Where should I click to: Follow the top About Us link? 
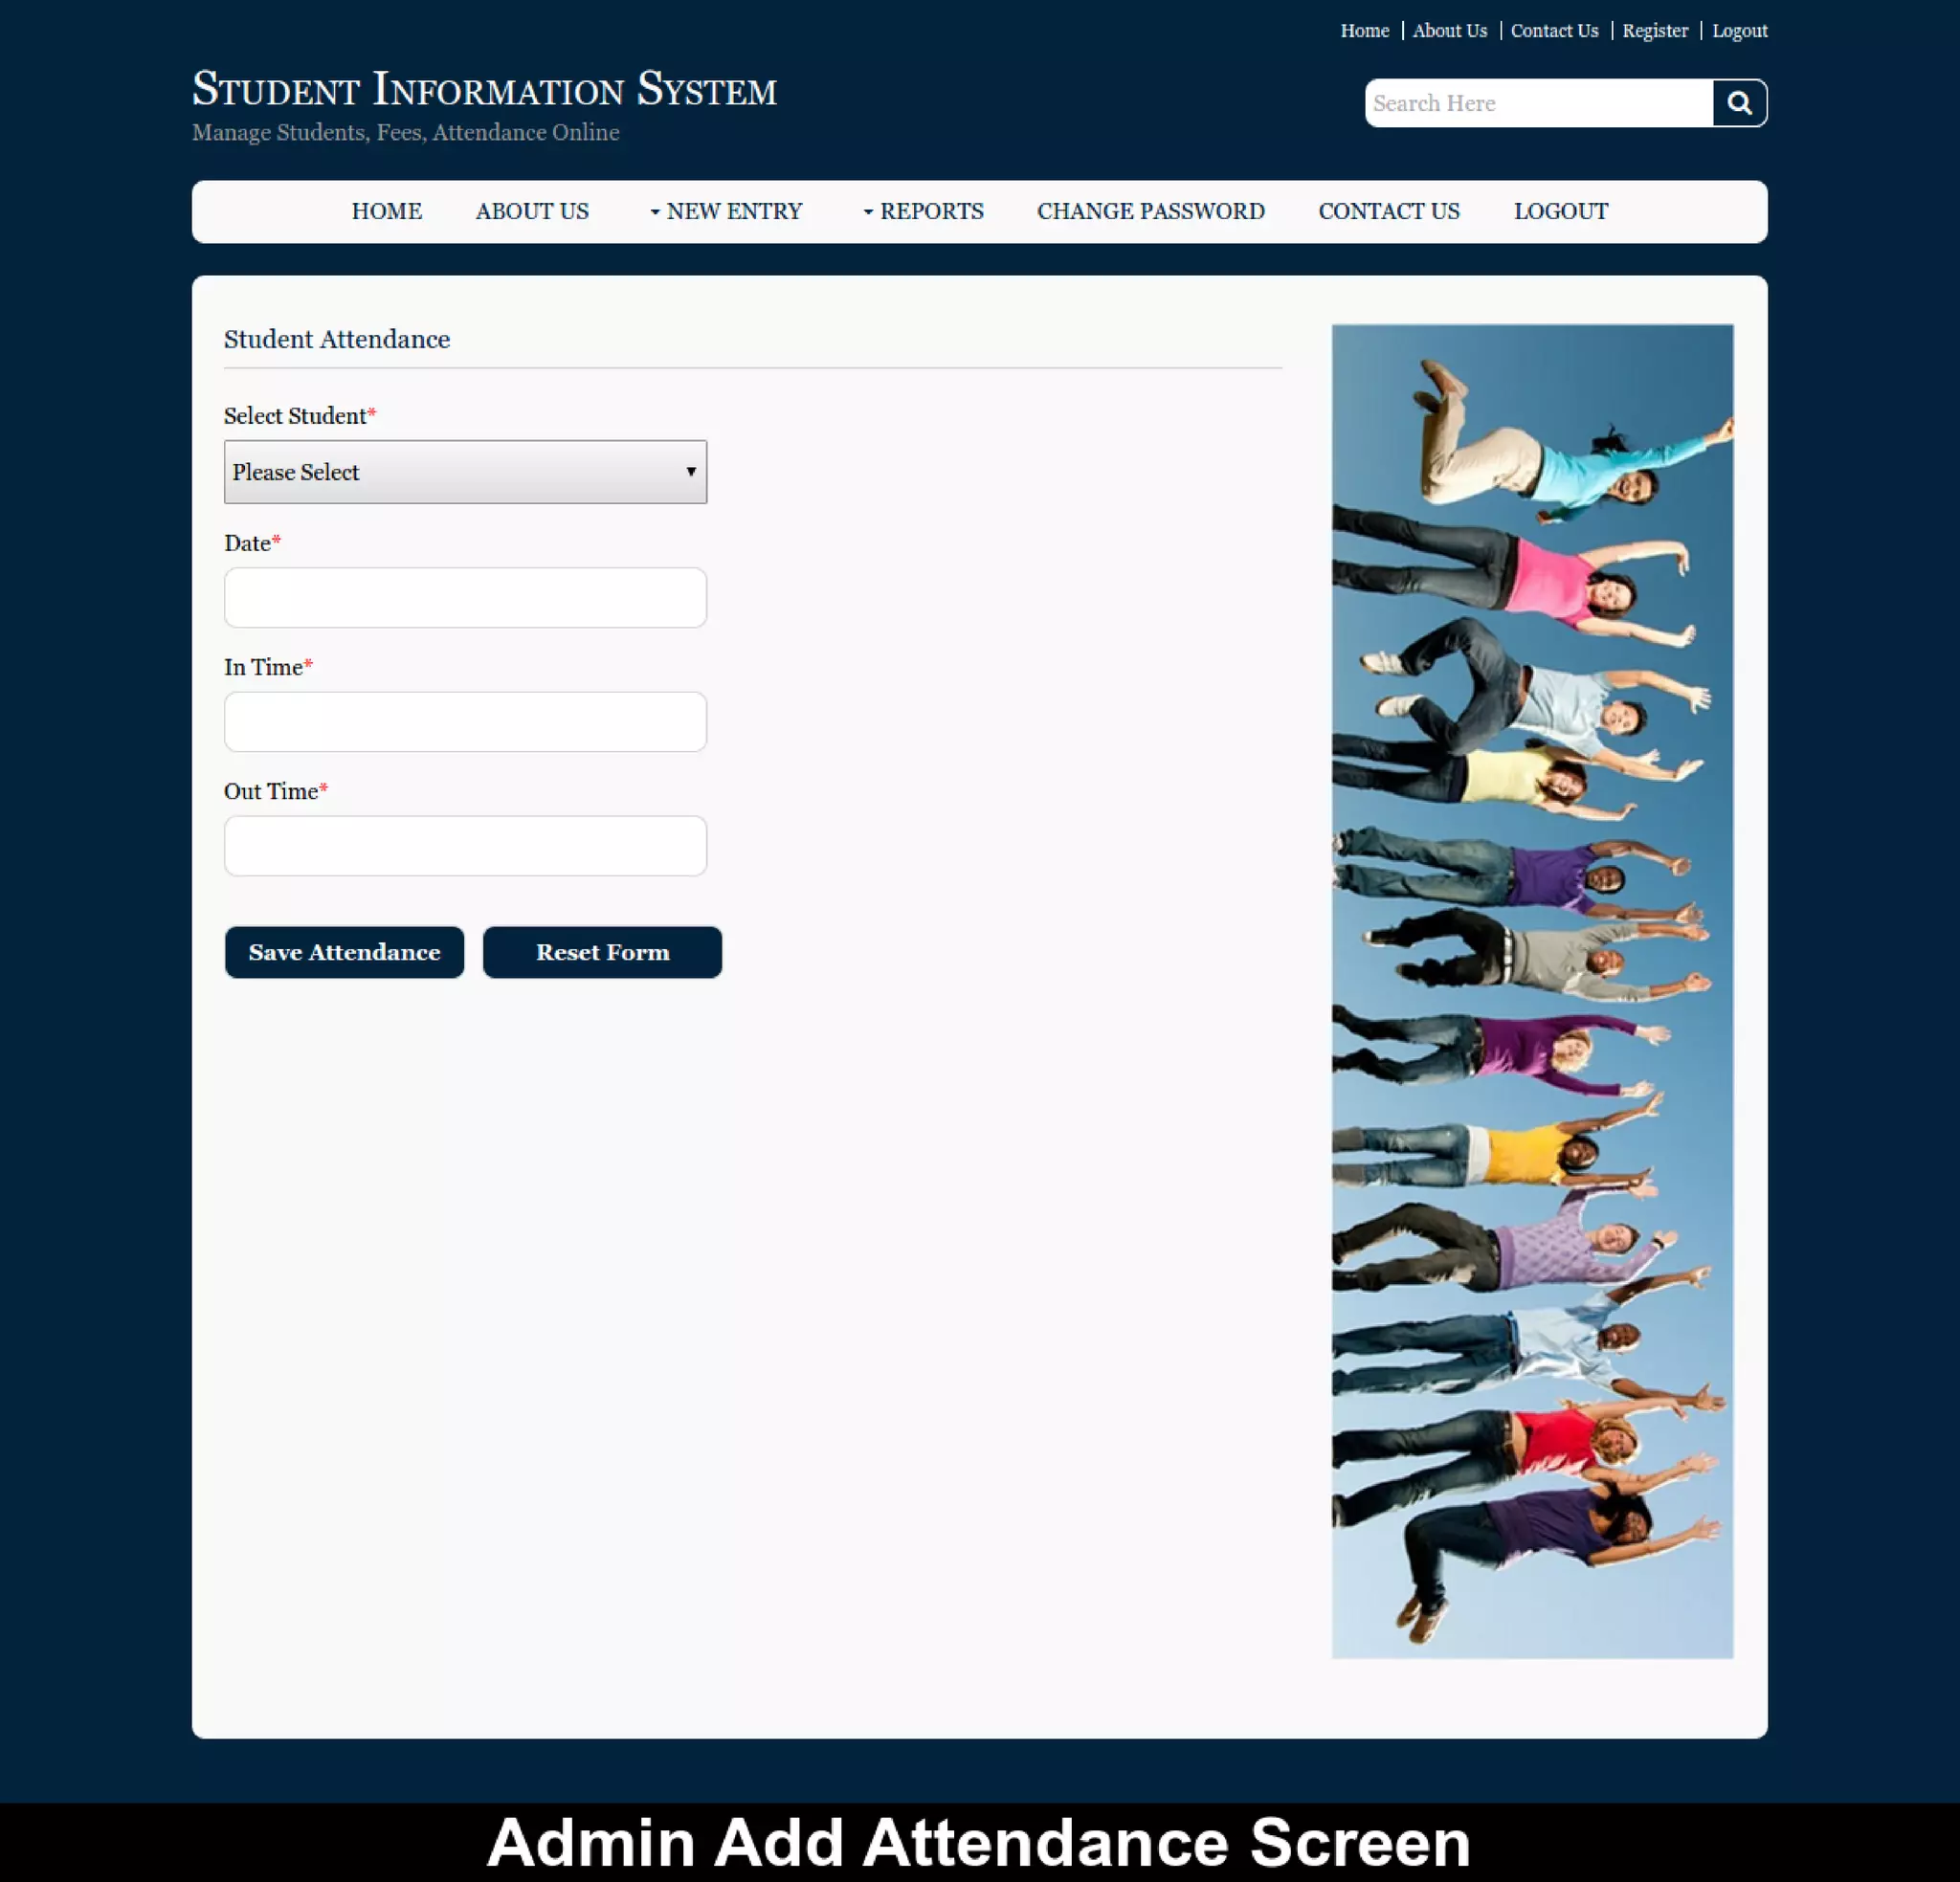(x=1450, y=31)
